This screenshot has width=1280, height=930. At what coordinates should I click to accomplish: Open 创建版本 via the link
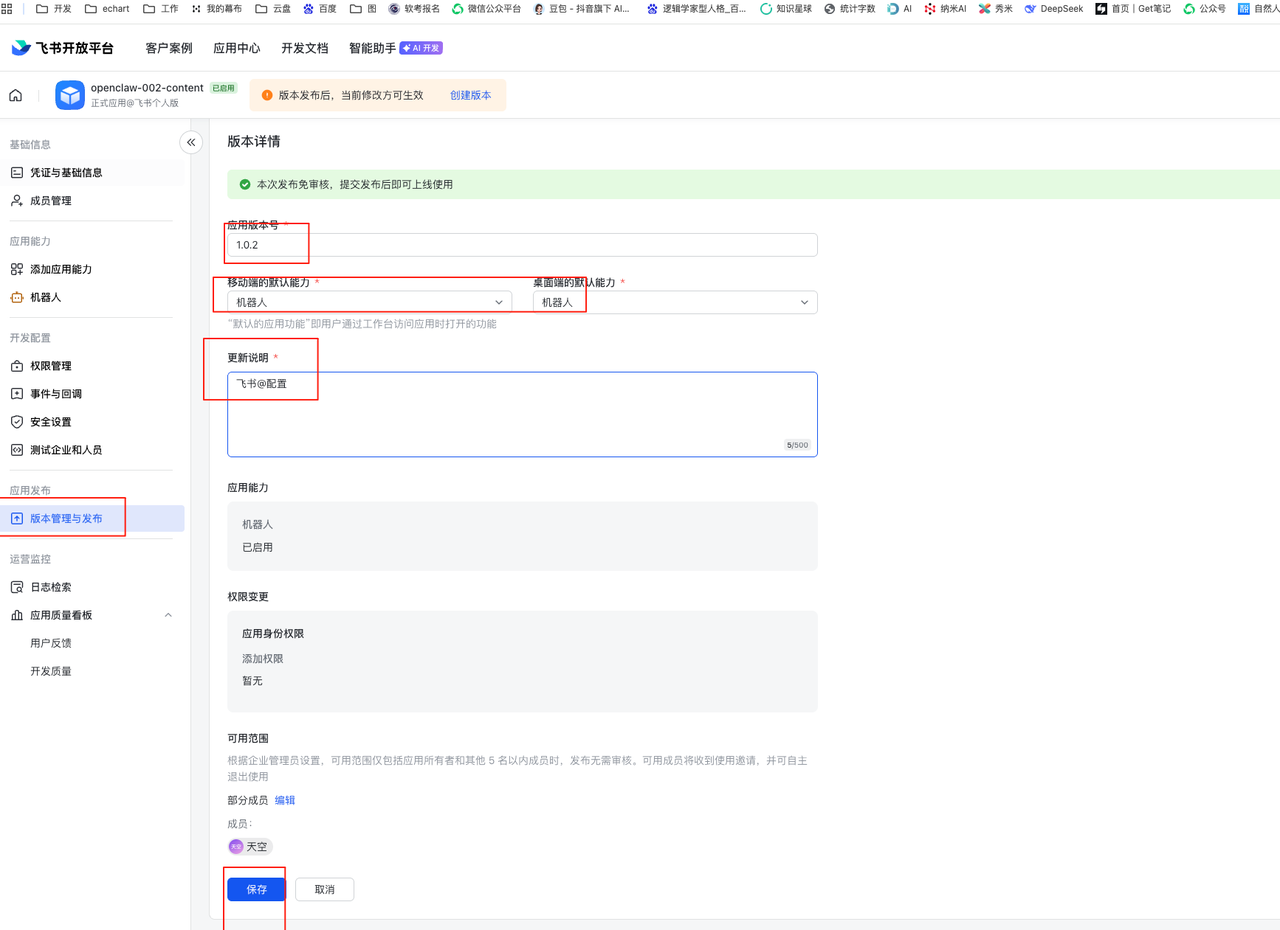[471, 95]
